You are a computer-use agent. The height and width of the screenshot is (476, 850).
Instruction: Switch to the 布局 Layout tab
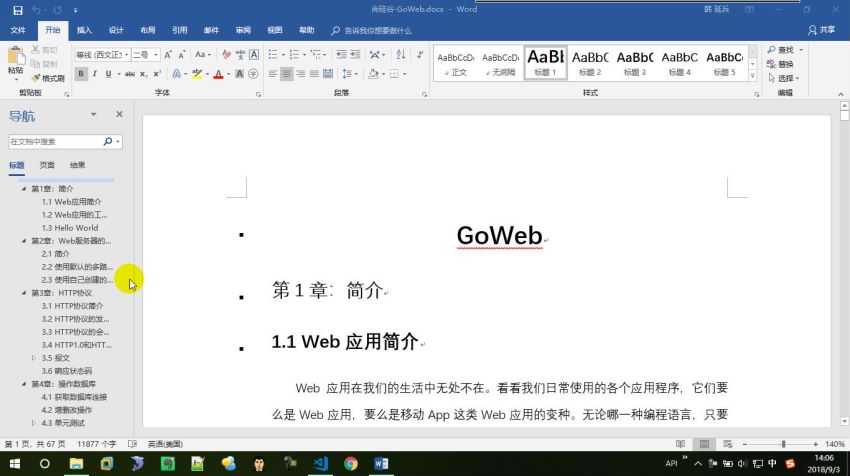coord(147,30)
